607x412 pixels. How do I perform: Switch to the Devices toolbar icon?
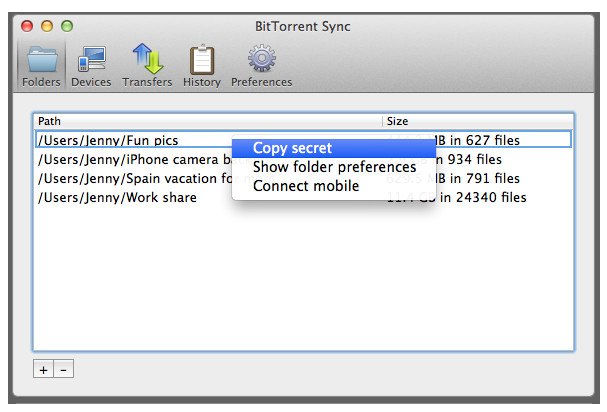(x=91, y=66)
